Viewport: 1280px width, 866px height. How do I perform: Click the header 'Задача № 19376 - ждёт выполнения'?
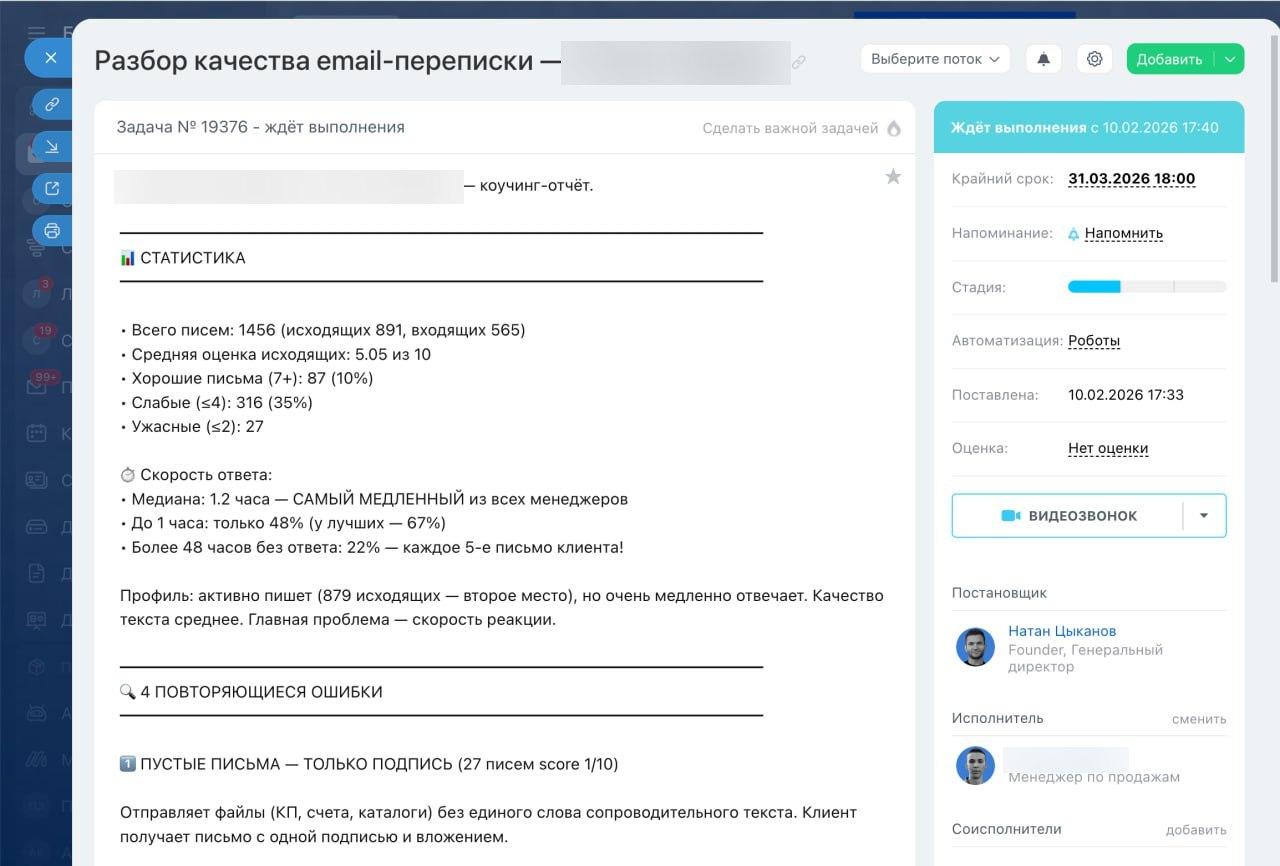point(261,127)
